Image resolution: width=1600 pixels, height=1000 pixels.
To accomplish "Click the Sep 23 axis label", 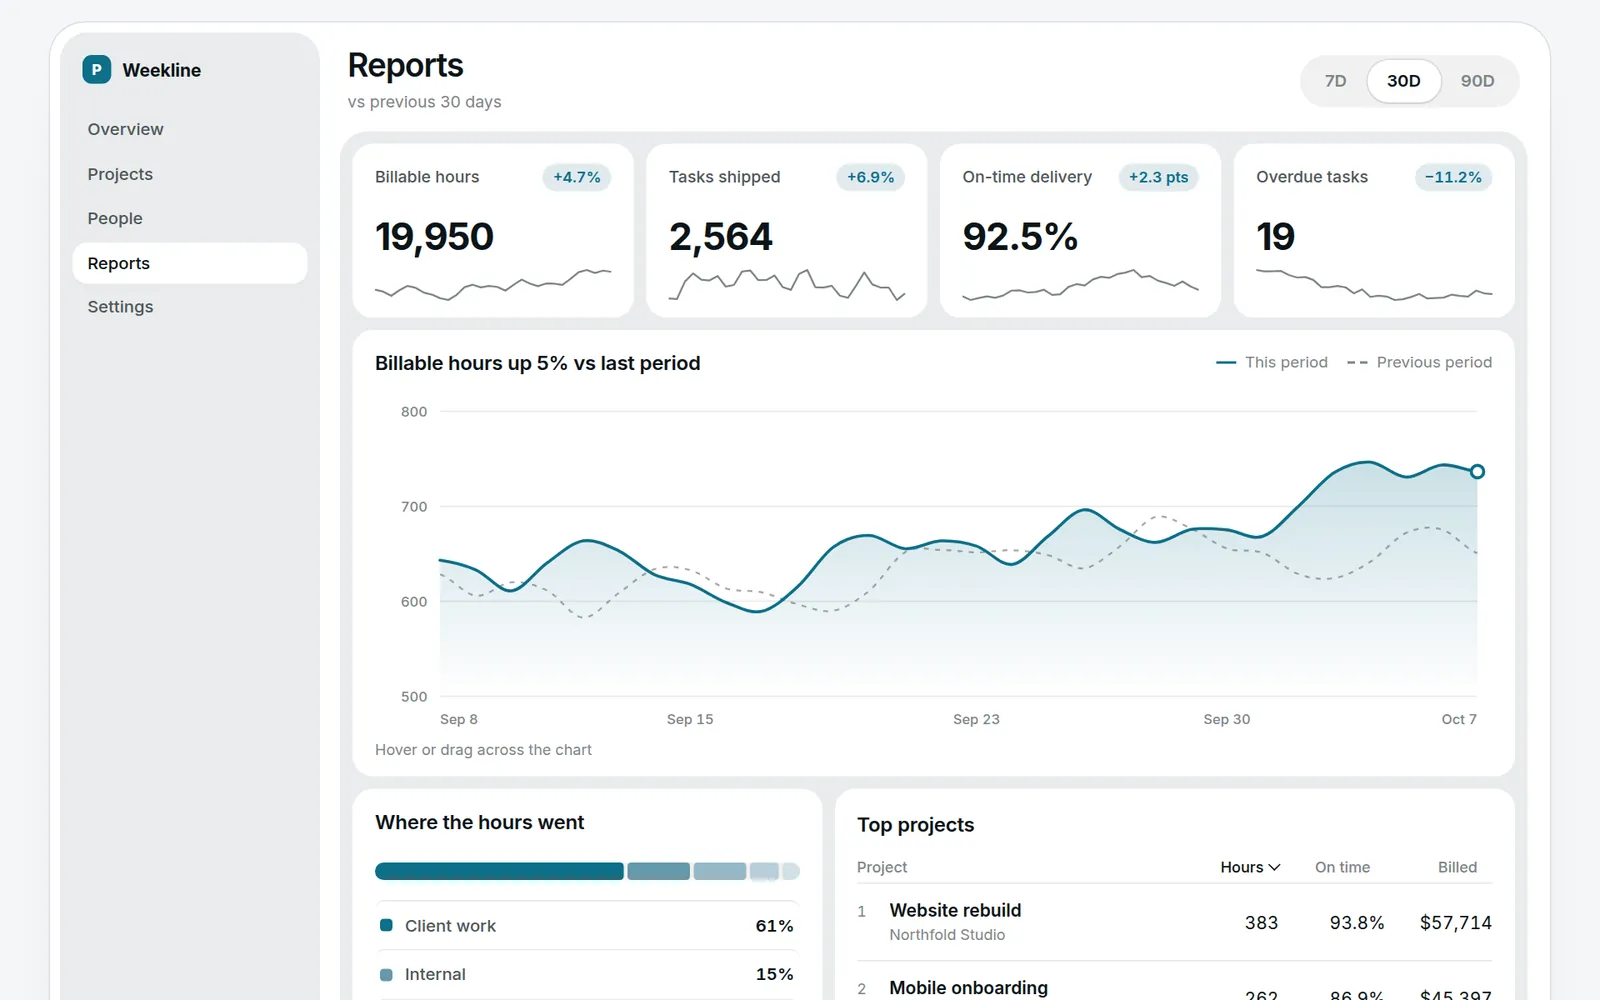I will point(976,719).
